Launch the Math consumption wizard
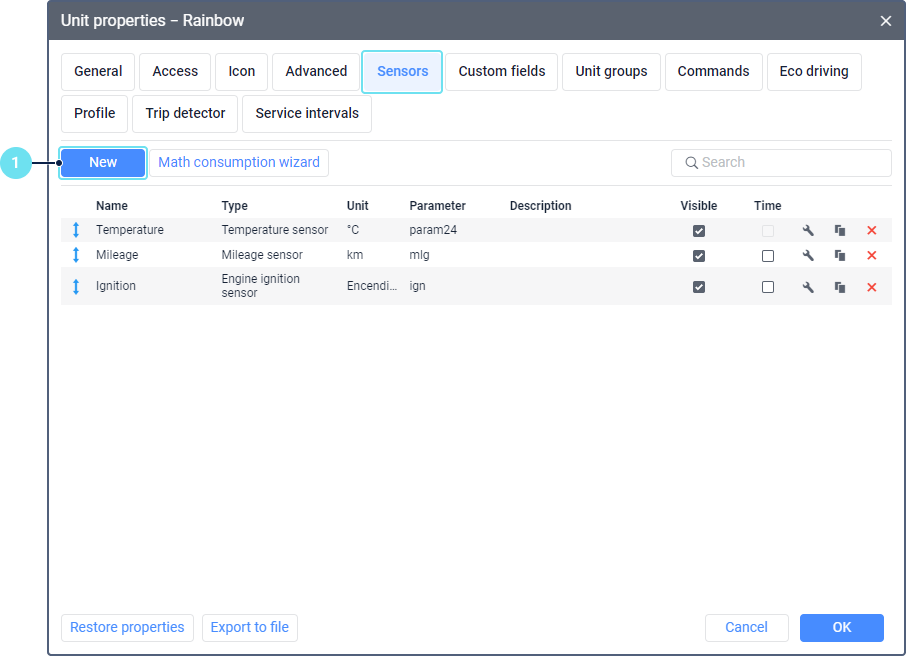The width and height of the screenshot is (906, 656). point(239,163)
